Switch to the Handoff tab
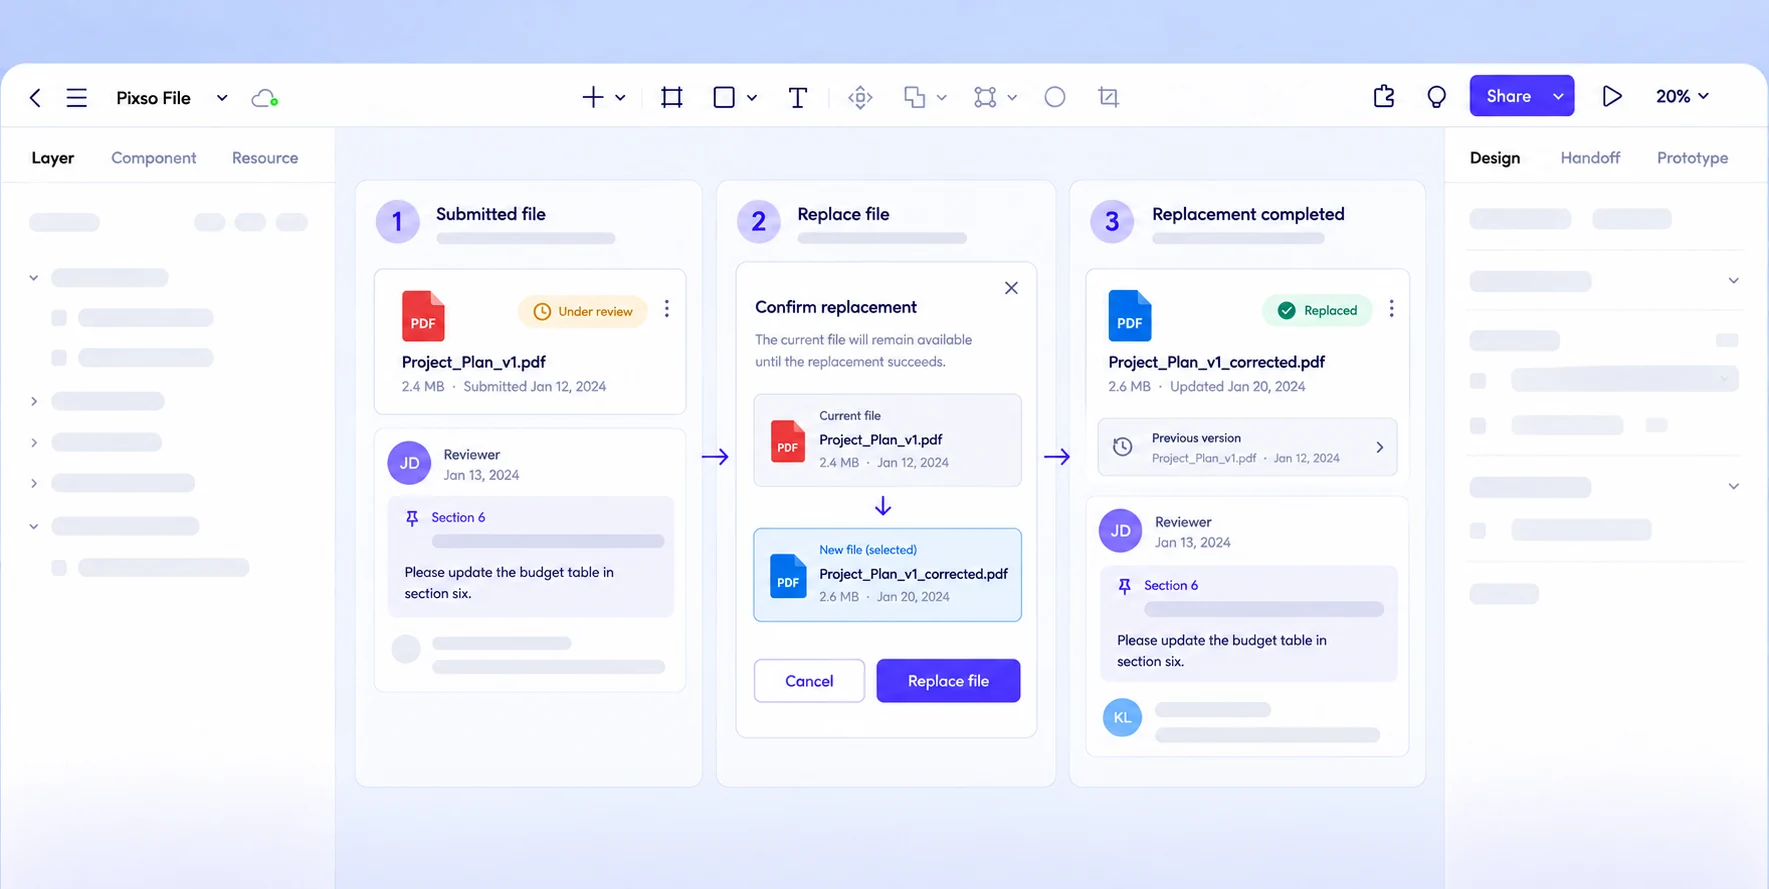This screenshot has height=889, width=1769. (x=1590, y=158)
